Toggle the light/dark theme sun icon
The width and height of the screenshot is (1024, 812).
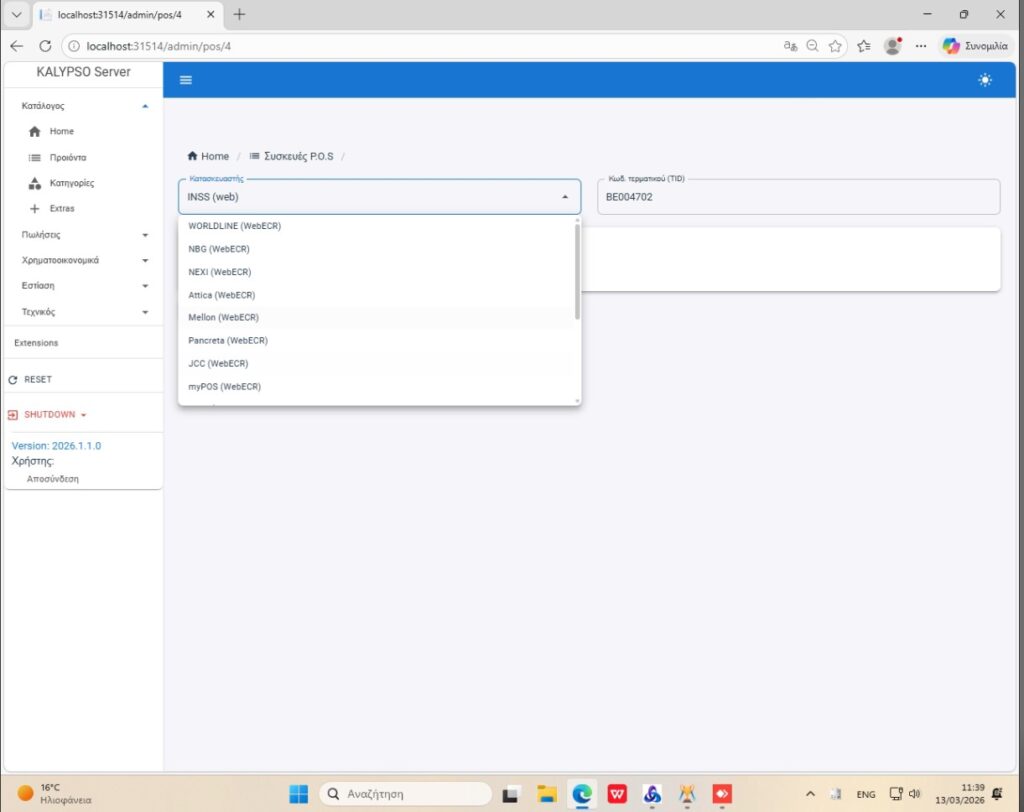[985, 80]
